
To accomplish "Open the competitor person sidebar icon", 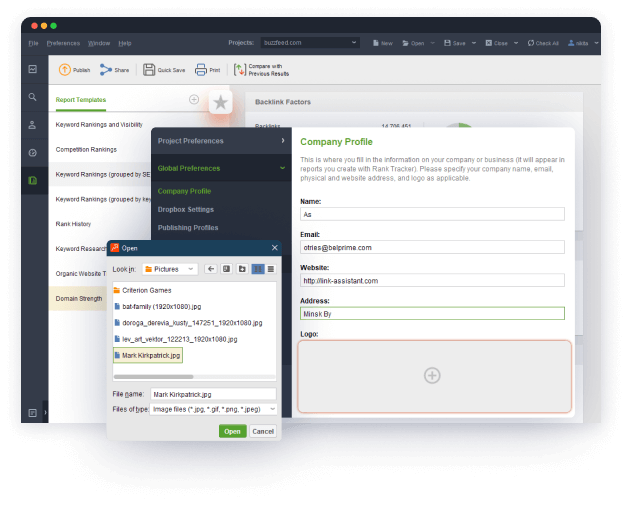I will (32, 125).
